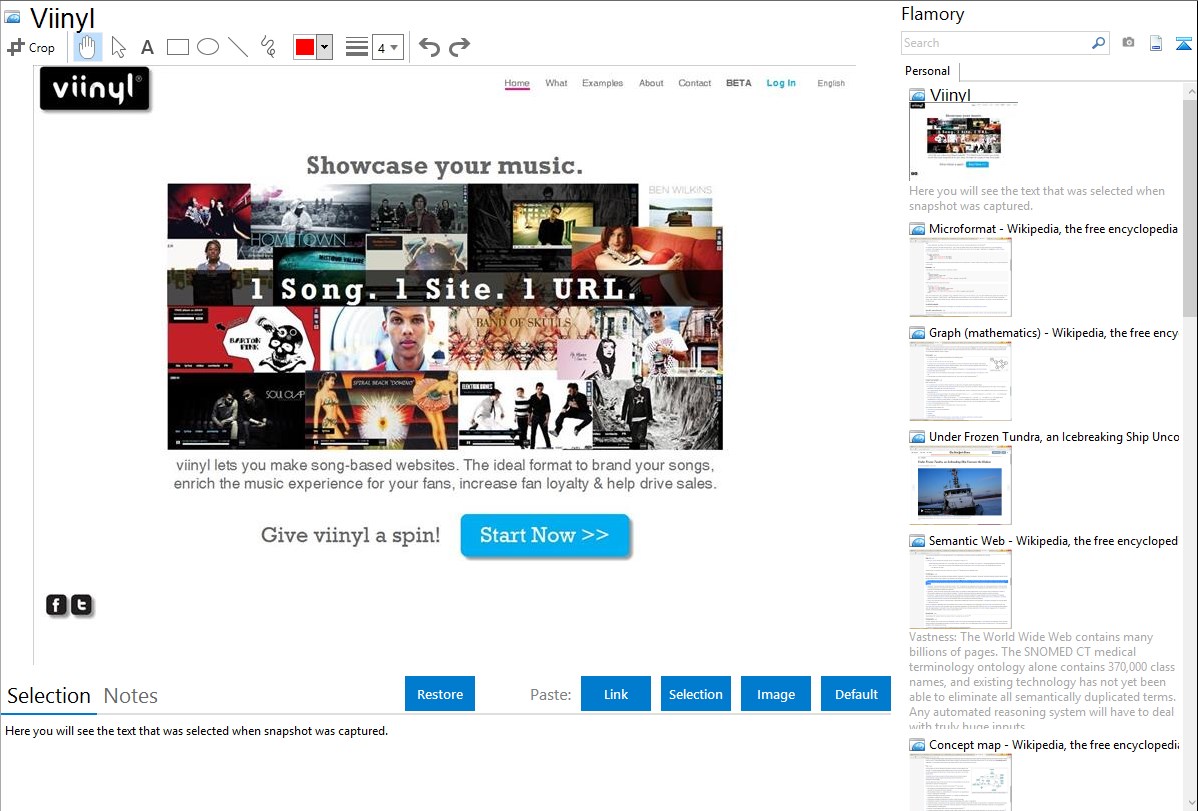Open the Under Frozen Tundra snapshot thumbnail
The width and height of the screenshot is (1198, 811).
[x=960, y=485]
